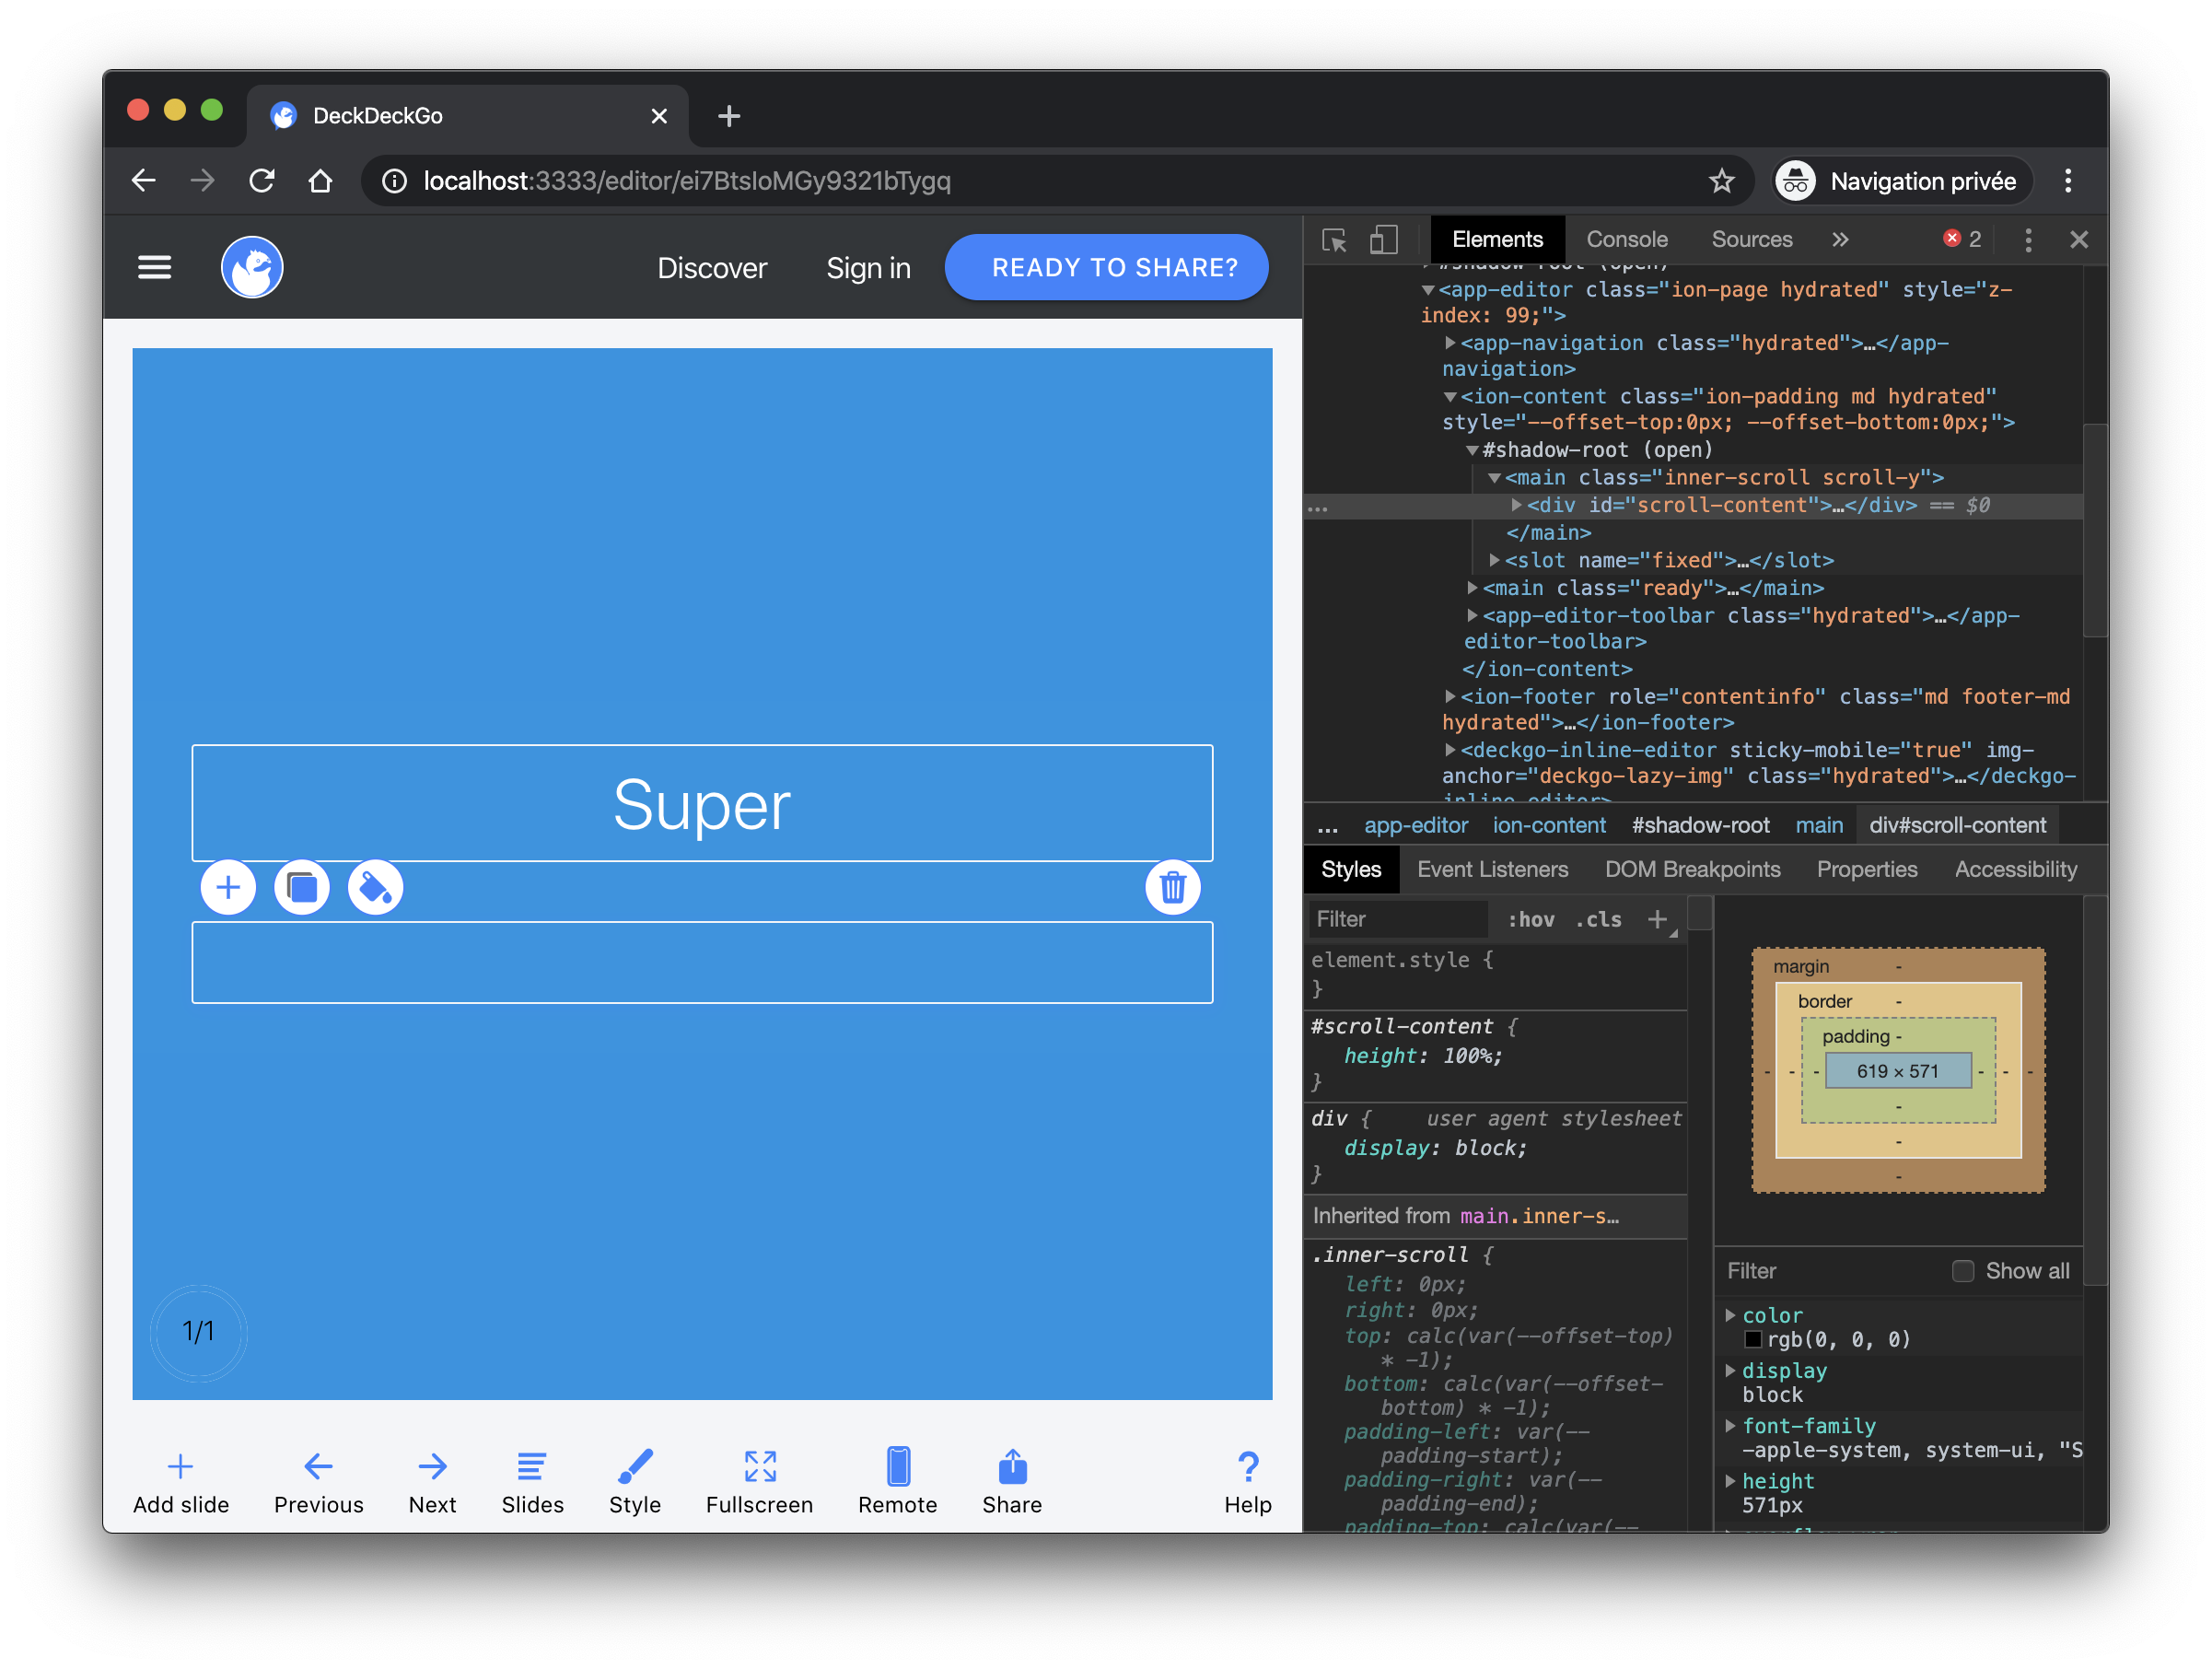Delete the current slide using the trash icon

1172,887
